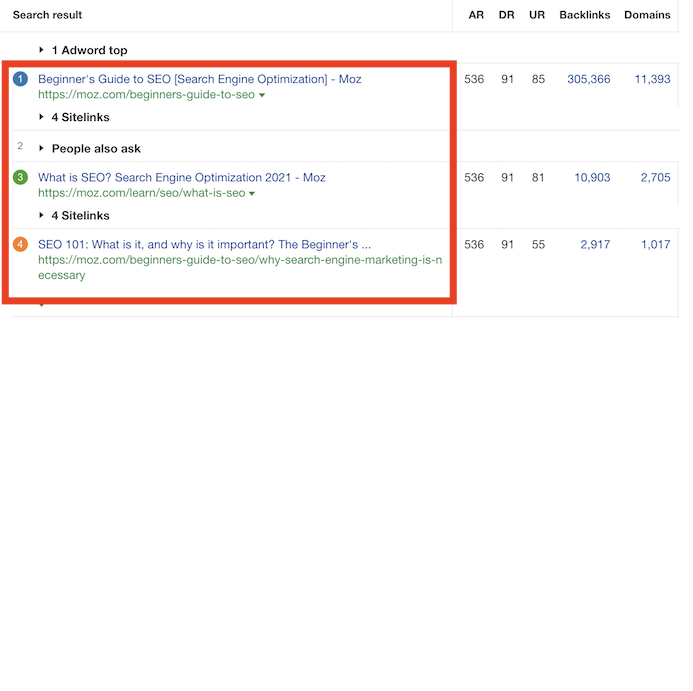693x691 pixels.
Task: Select UR value 85 in first row
Action: (538, 79)
